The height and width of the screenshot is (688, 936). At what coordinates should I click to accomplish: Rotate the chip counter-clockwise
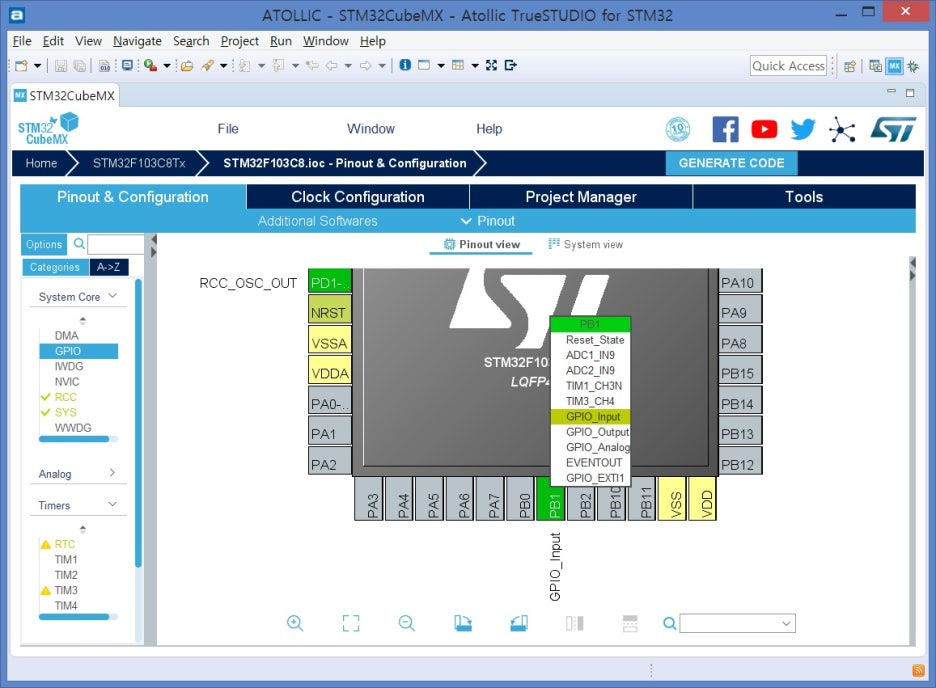(519, 623)
